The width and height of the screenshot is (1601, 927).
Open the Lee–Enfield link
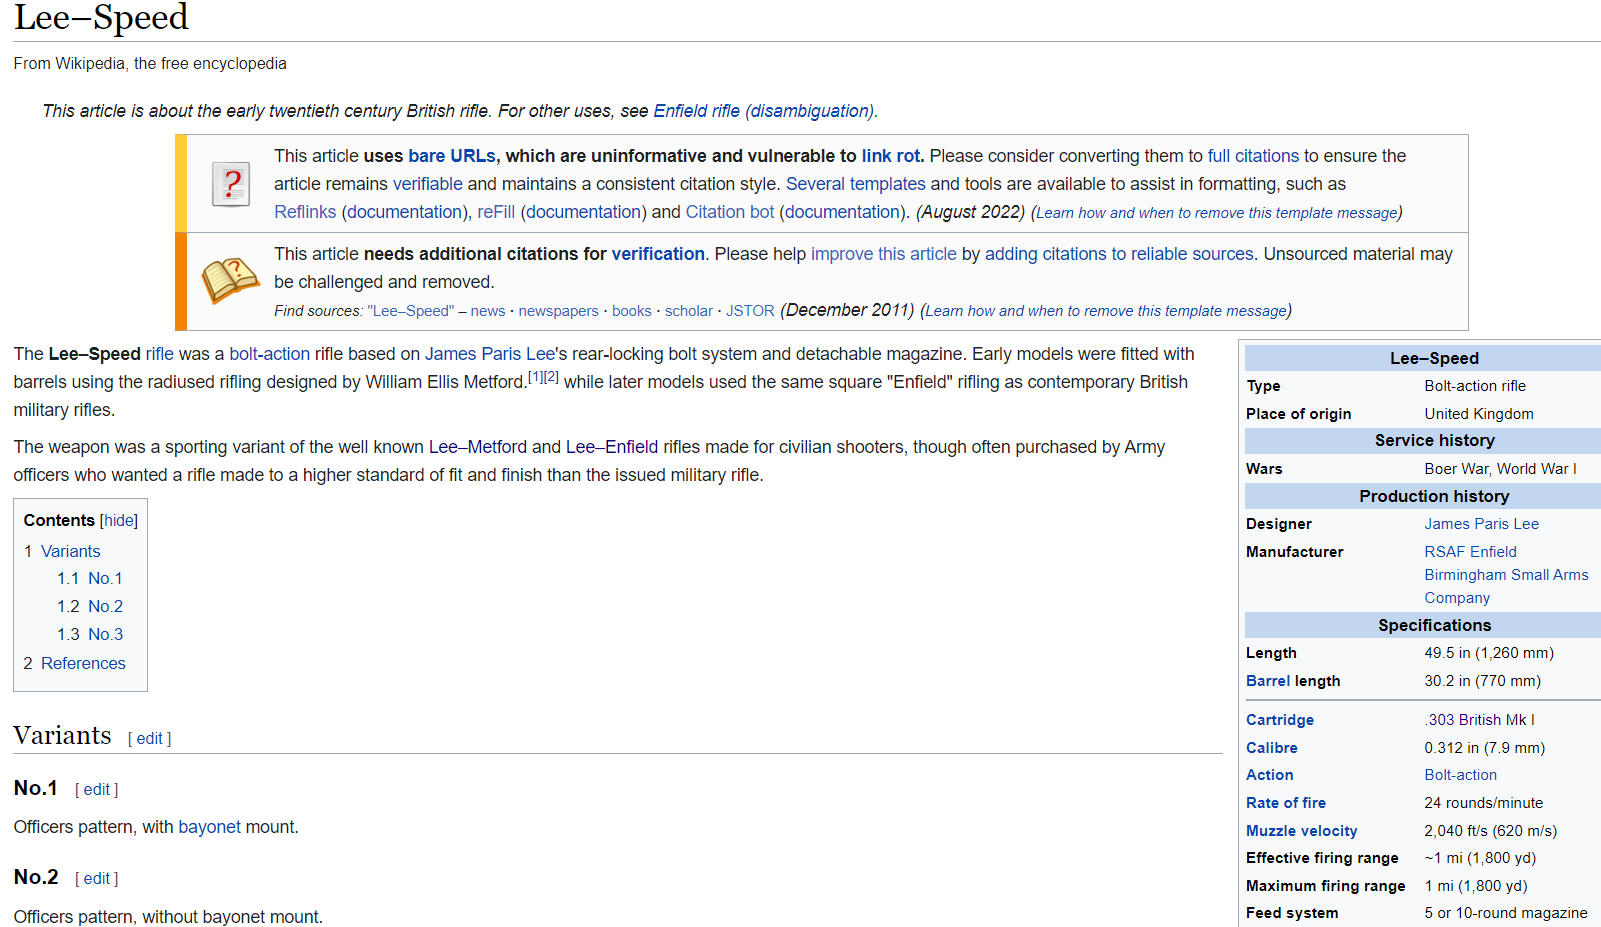[x=612, y=447]
